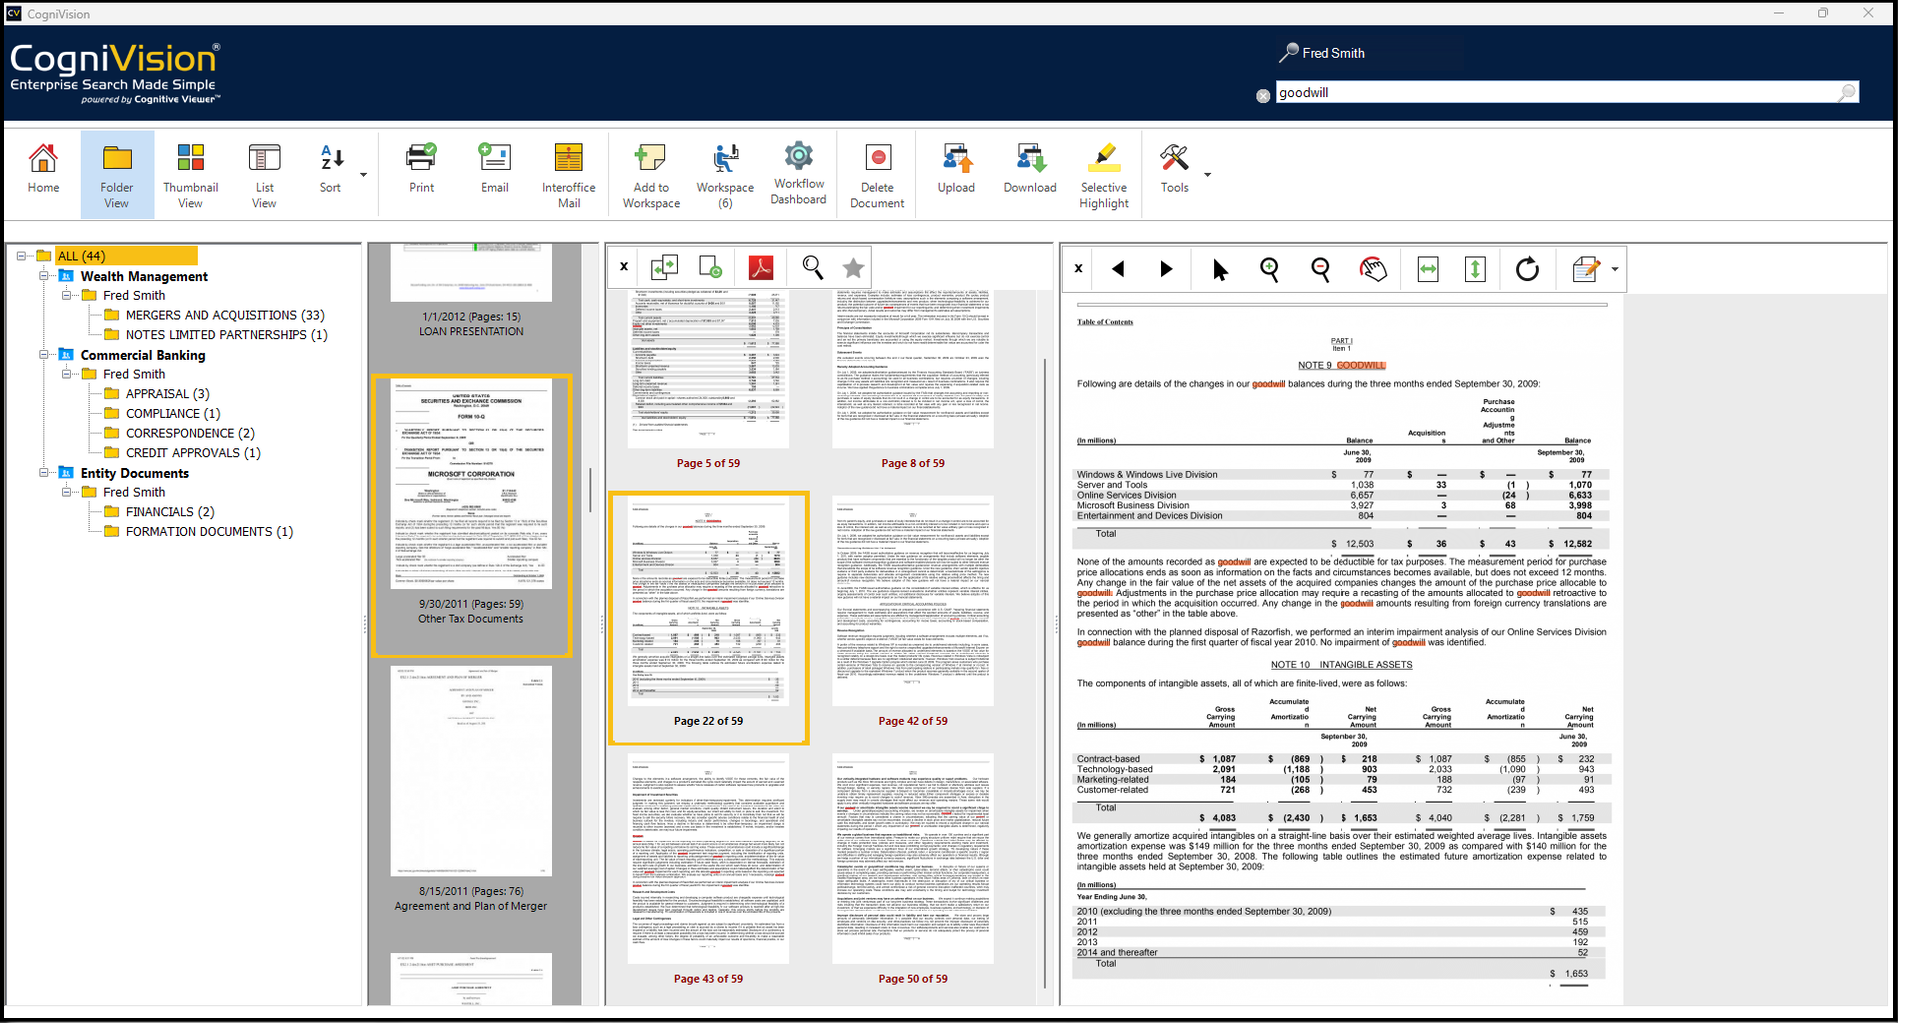
Task: Click the Add to Workspace icon
Action: [x=651, y=174]
